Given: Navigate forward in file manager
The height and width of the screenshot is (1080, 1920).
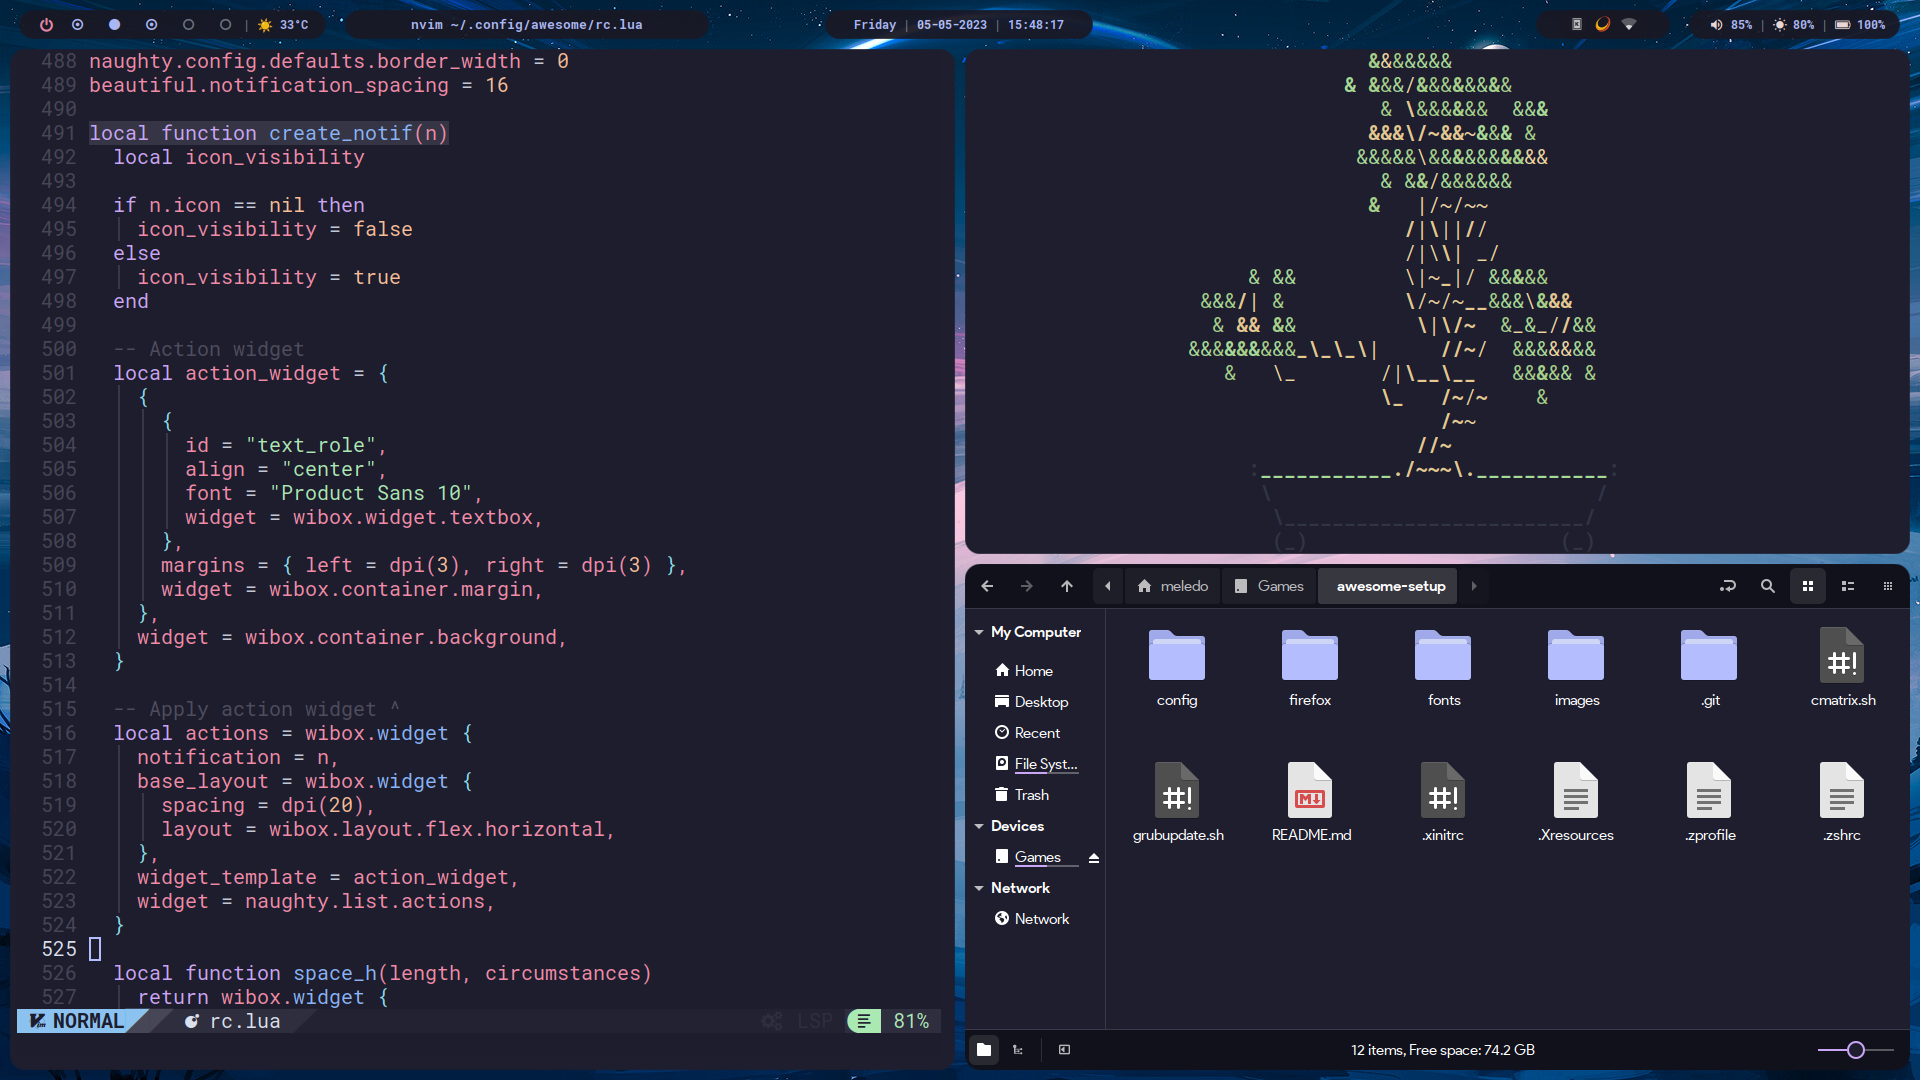Looking at the screenshot, I should tap(1025, 585).
